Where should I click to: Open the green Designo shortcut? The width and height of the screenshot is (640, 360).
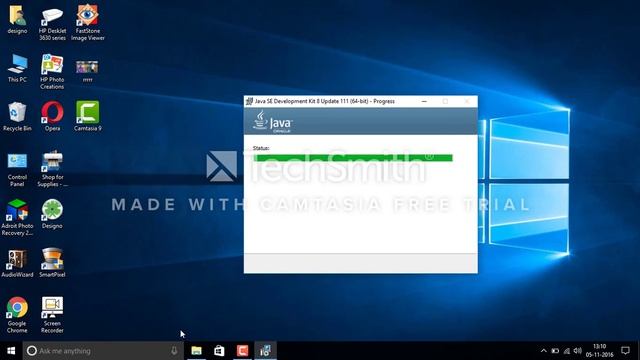pos(52,214)
